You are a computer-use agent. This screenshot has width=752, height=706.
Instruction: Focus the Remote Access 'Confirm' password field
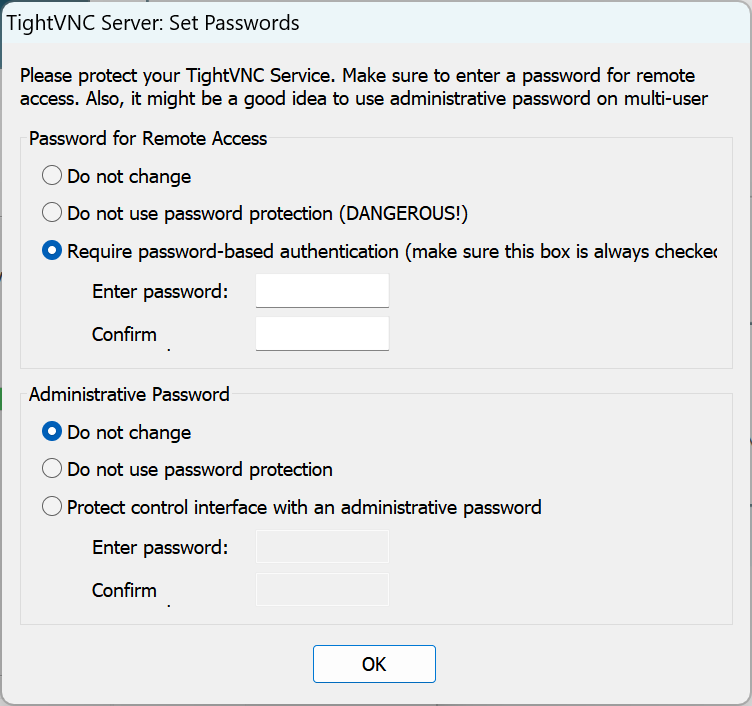tap(322, 334)
